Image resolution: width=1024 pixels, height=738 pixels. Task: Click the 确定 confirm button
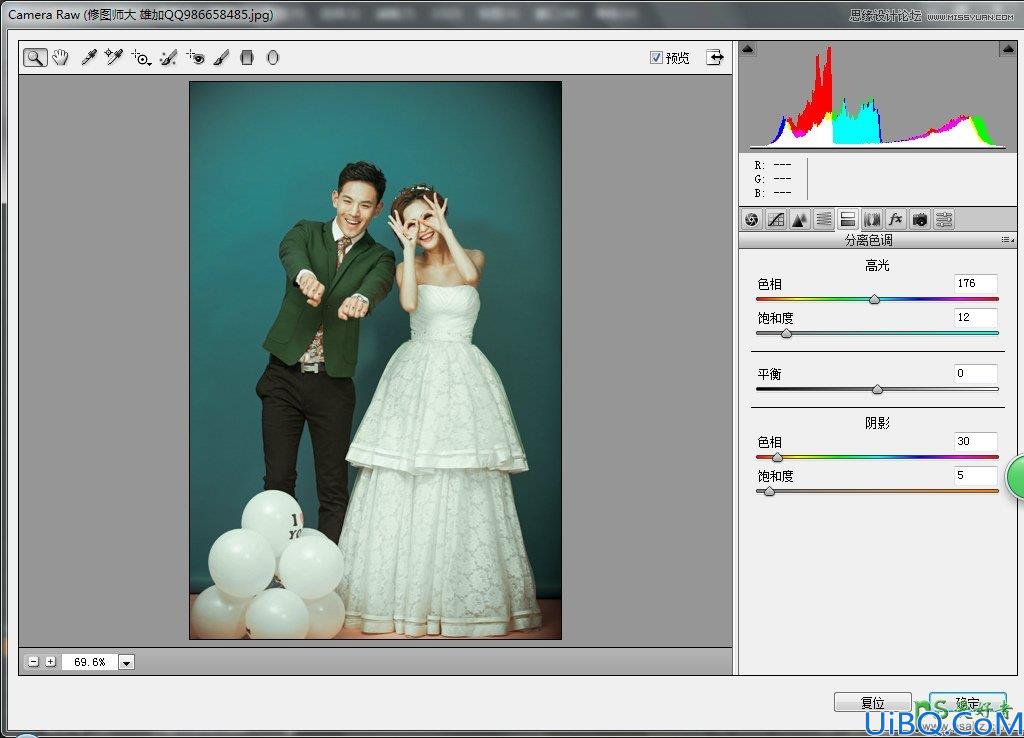pos(967,703)
